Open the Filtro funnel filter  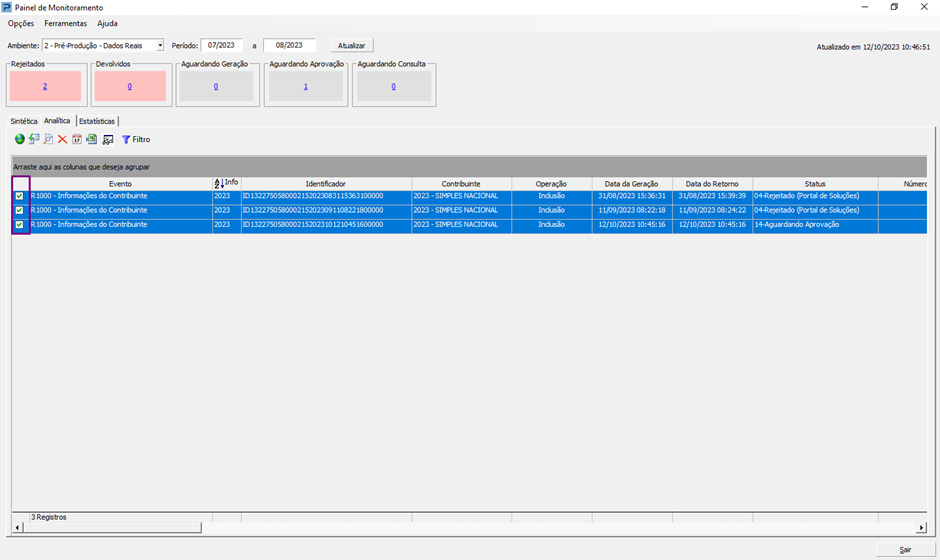pos(135,139)
